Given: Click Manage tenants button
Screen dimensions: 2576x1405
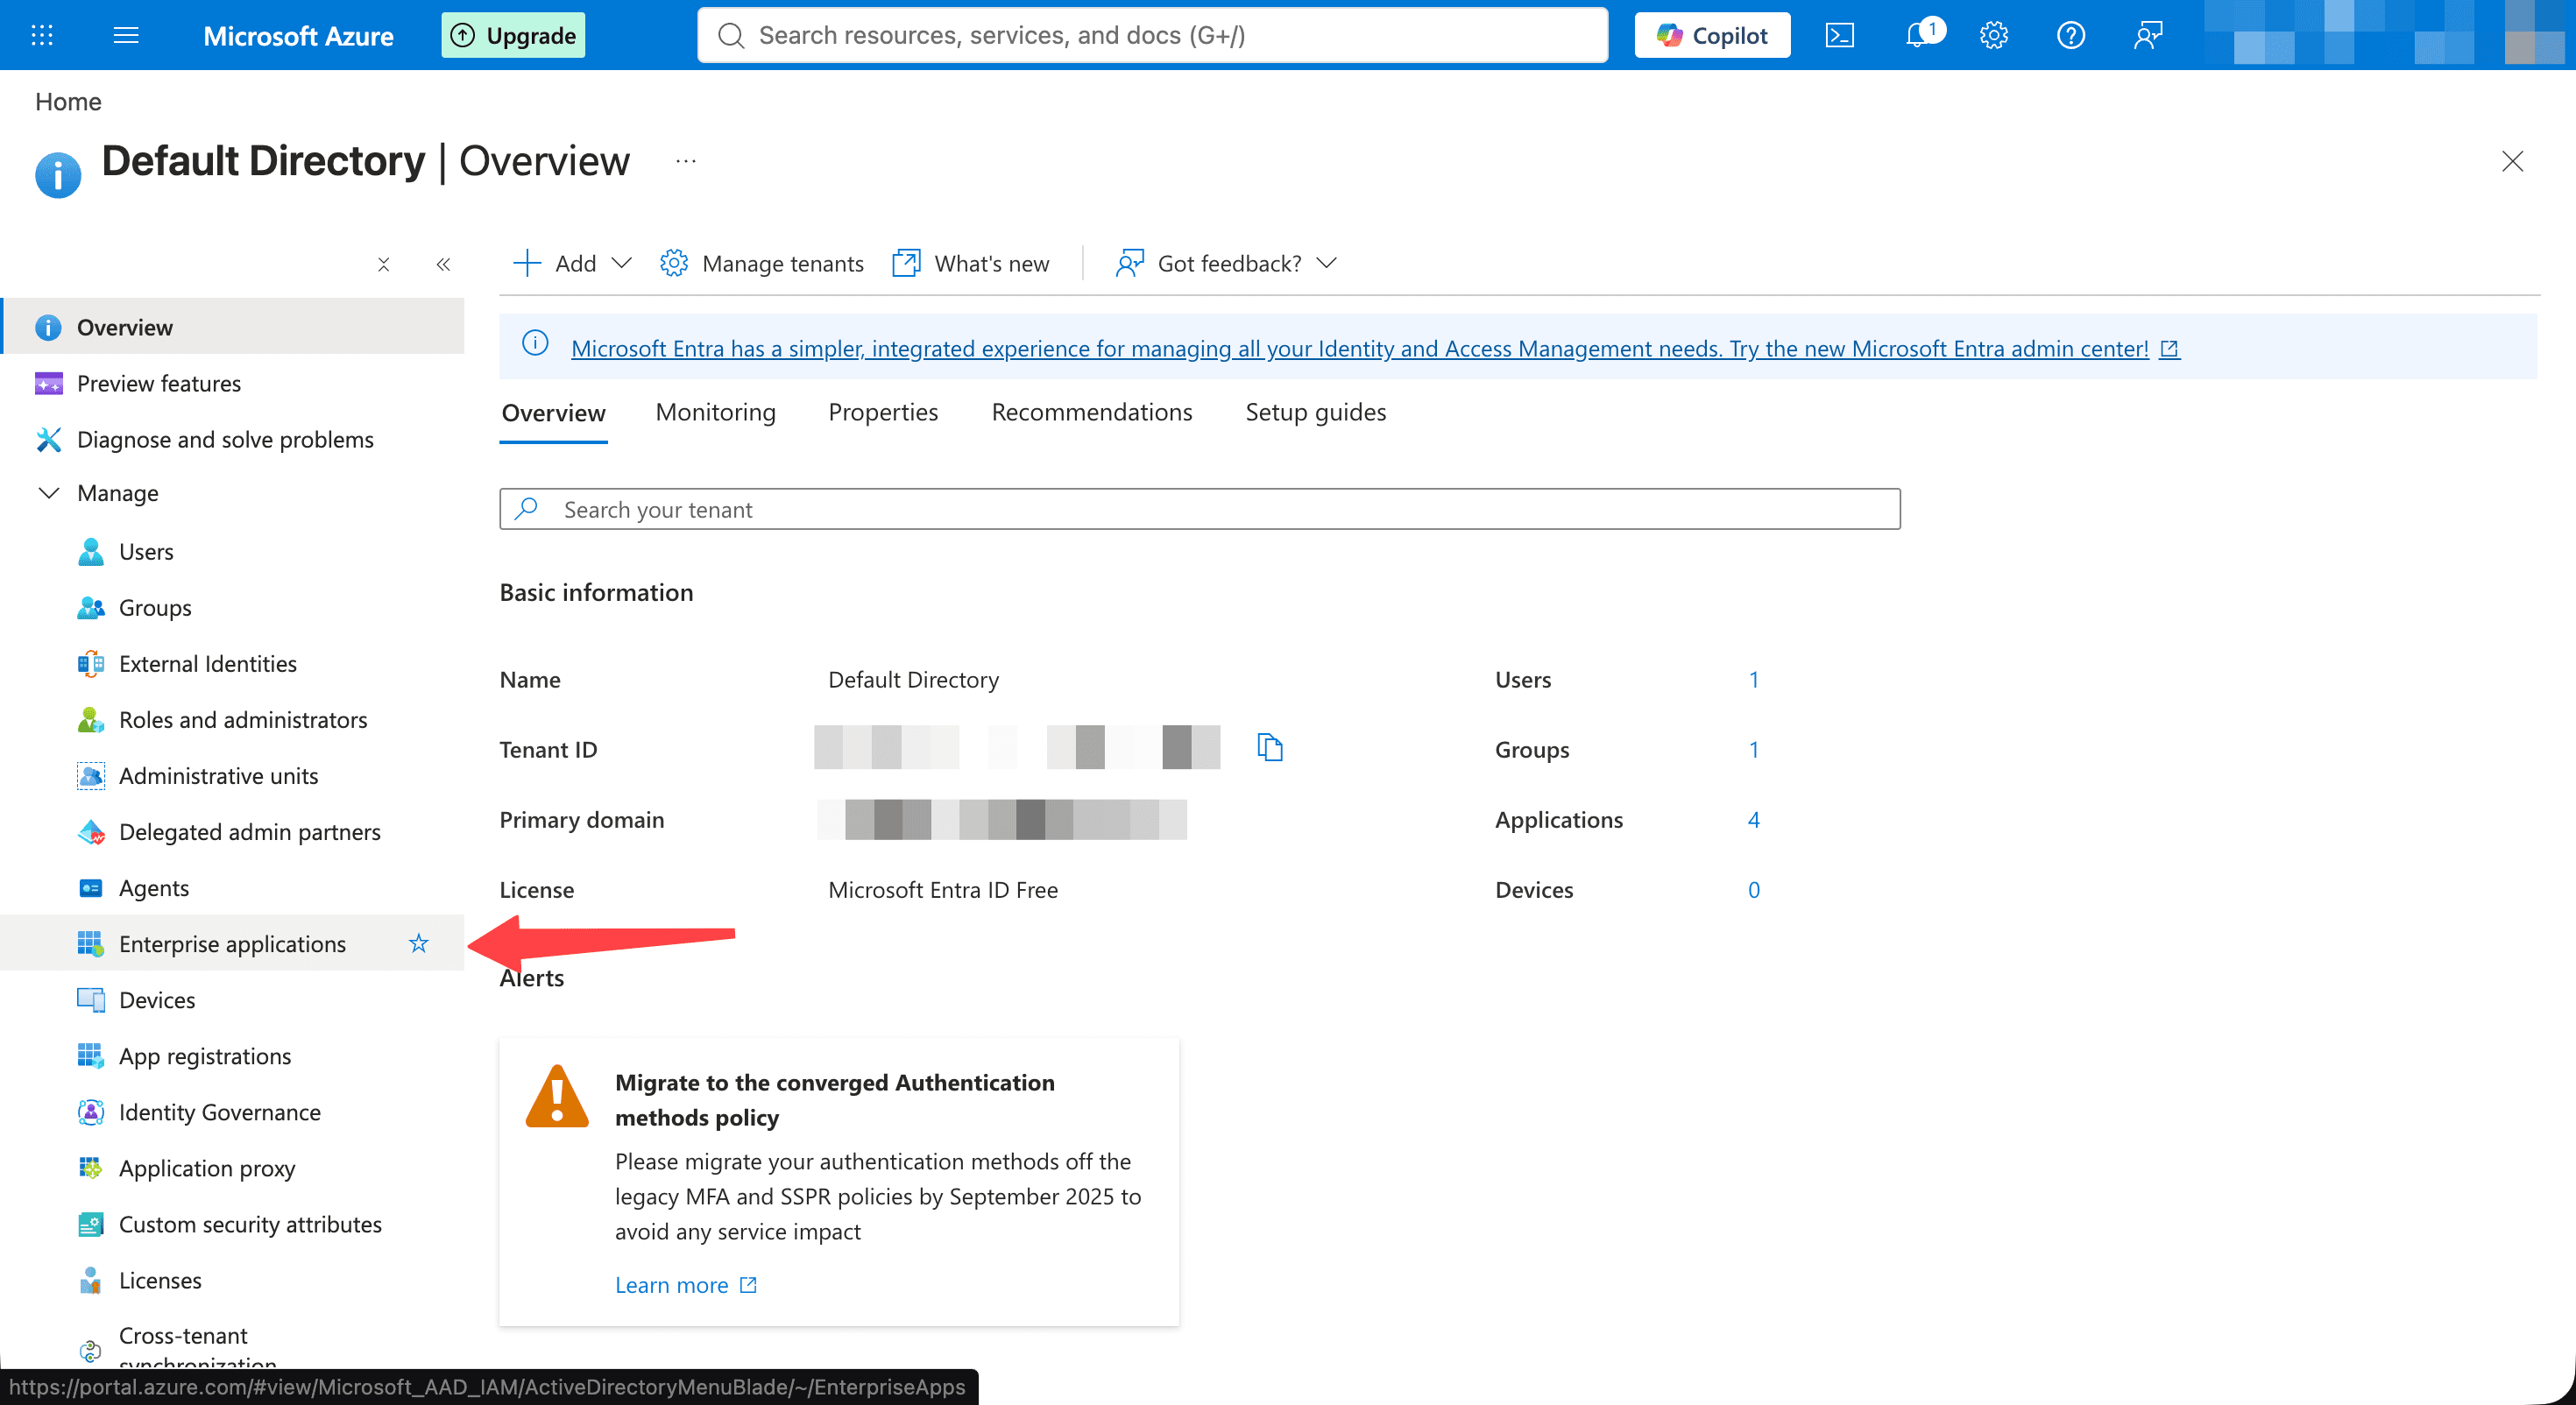Looking at the screenshot, I should (762, 263).
